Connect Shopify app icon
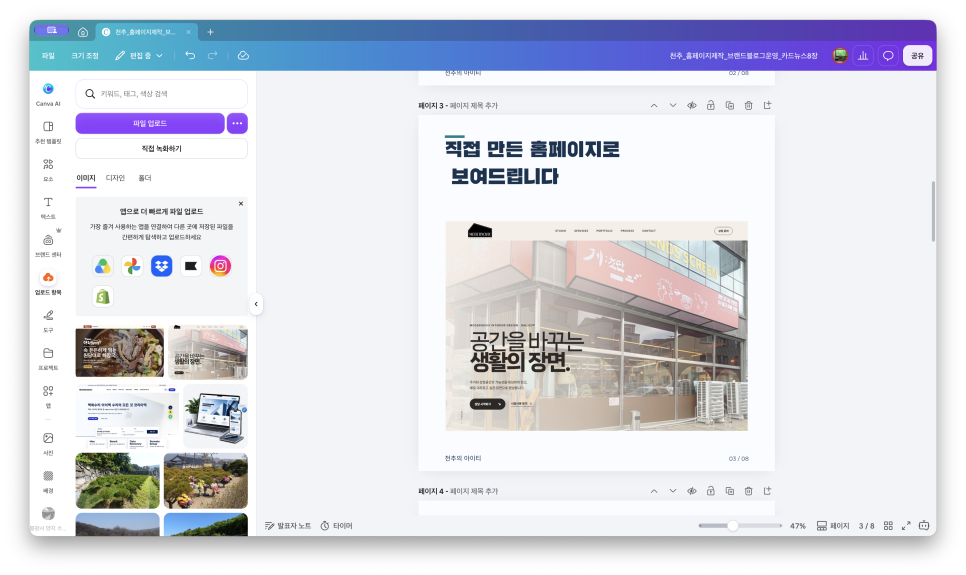The height and width of the screenshot is (575, 966). [x=103, y=296]
